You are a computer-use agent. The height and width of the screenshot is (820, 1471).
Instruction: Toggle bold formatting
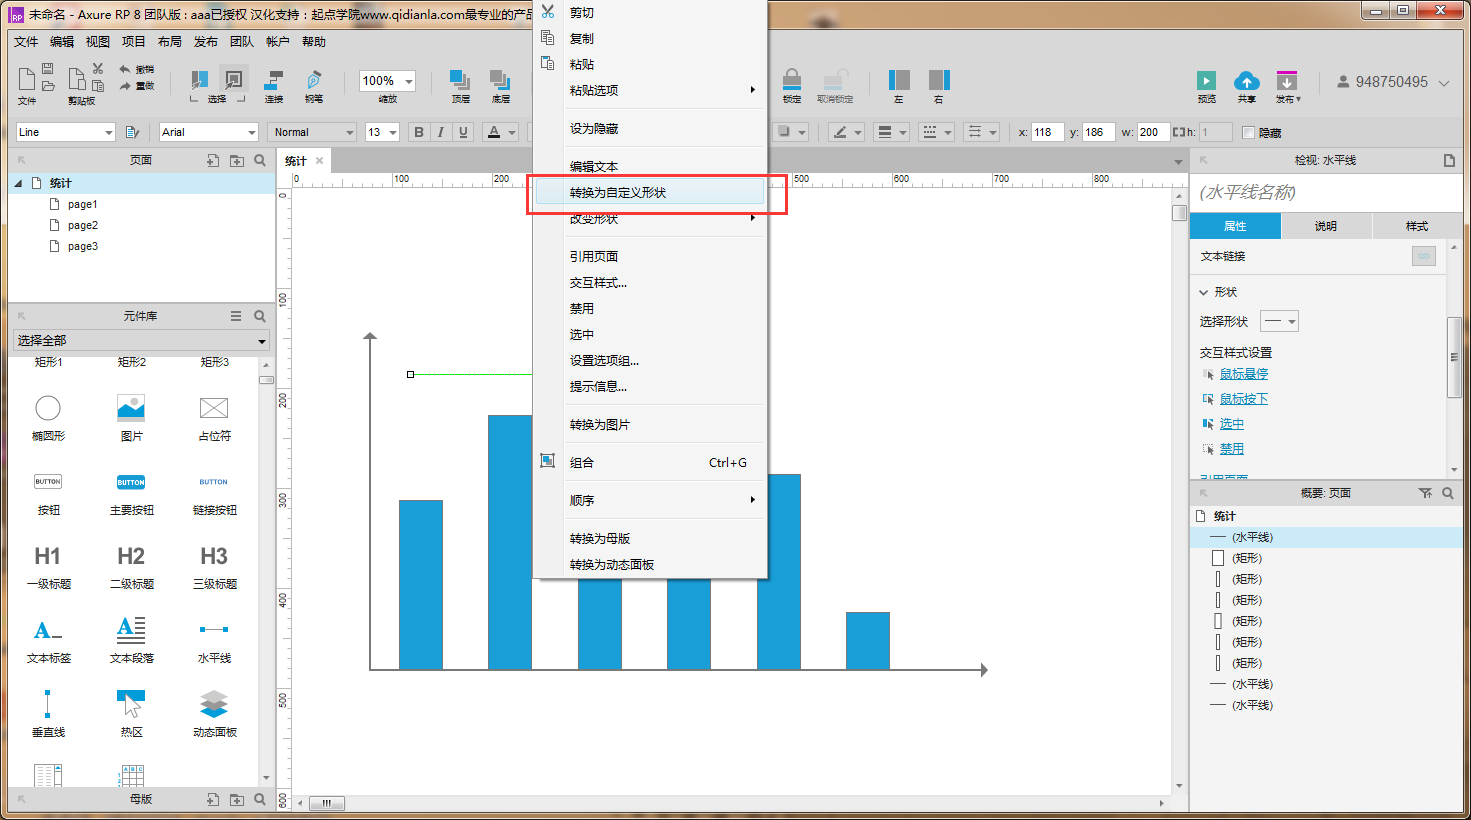coord(419,132)
